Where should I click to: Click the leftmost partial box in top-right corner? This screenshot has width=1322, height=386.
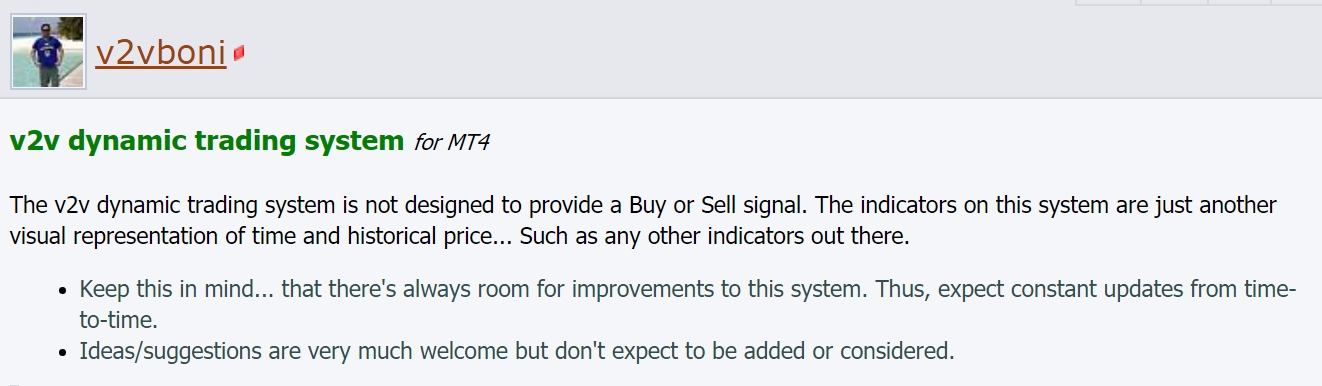pyautogui.click(x=1107, y=2)
